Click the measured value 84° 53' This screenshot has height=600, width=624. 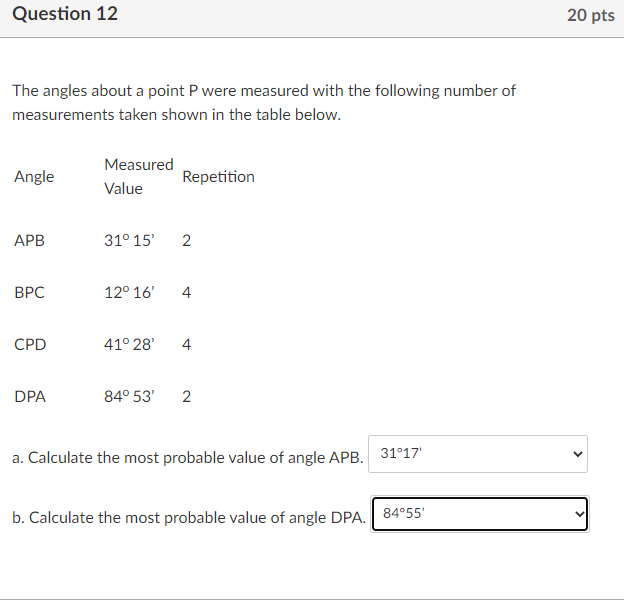tap(129, 397)
